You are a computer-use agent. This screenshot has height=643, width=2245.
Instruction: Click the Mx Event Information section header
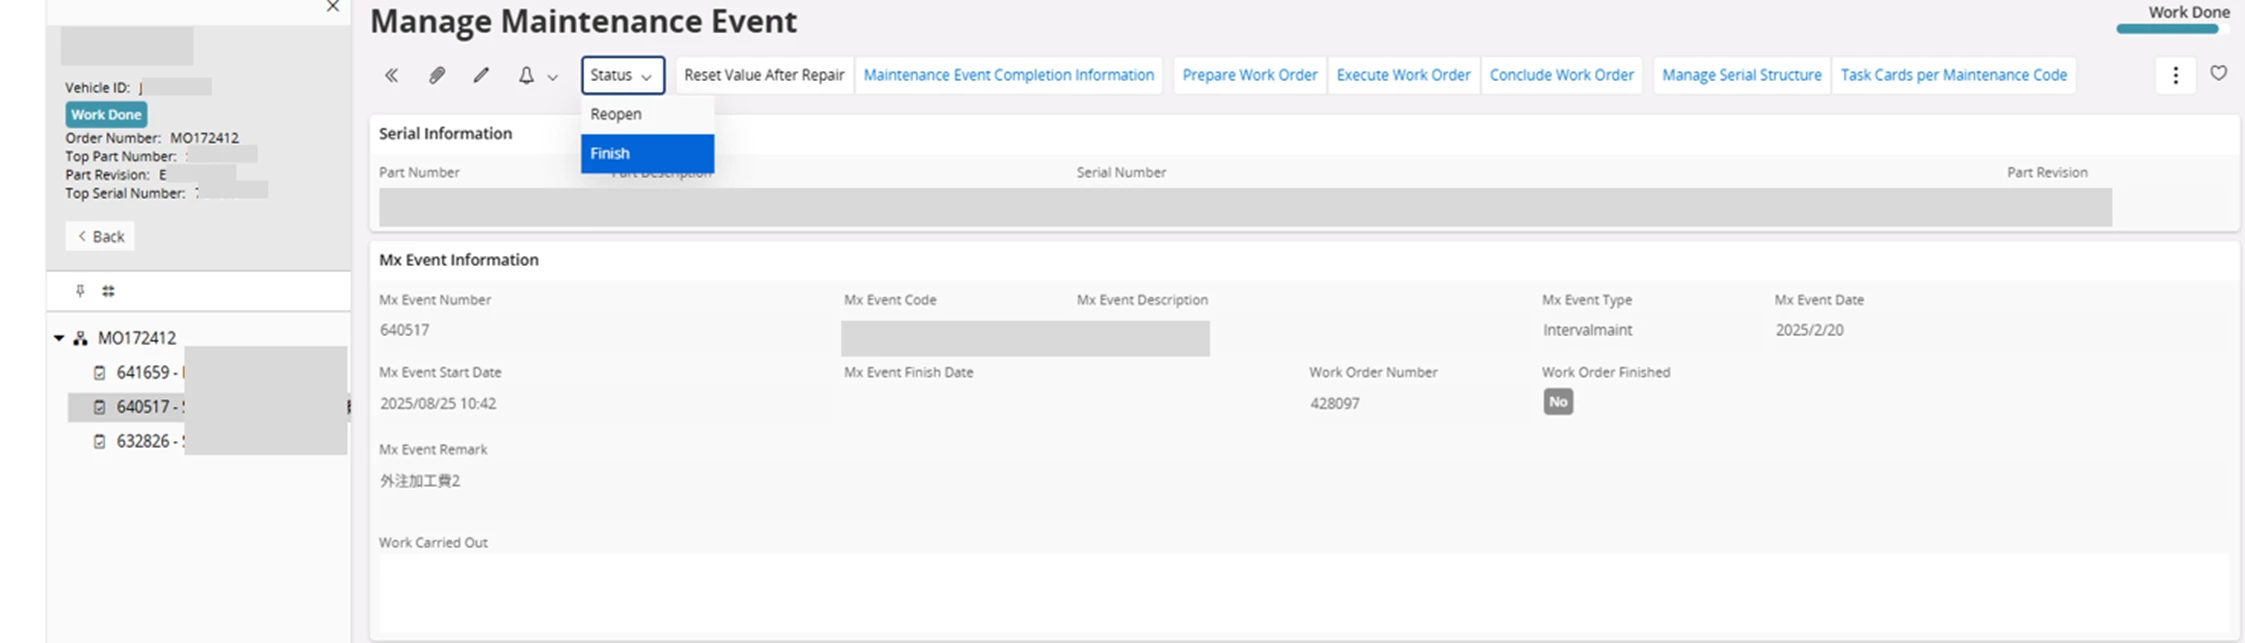pyautogui.click(x=458, y=260)
